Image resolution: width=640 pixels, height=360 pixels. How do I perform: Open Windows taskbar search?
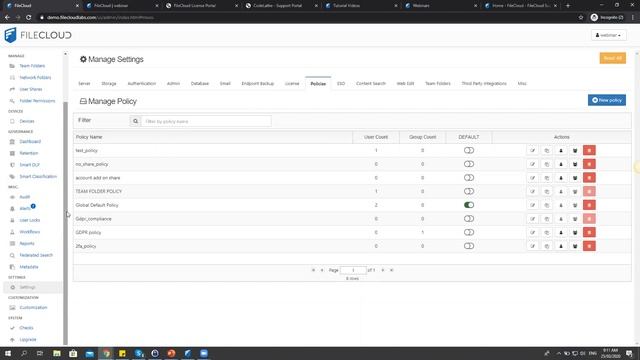click(24, 353)
